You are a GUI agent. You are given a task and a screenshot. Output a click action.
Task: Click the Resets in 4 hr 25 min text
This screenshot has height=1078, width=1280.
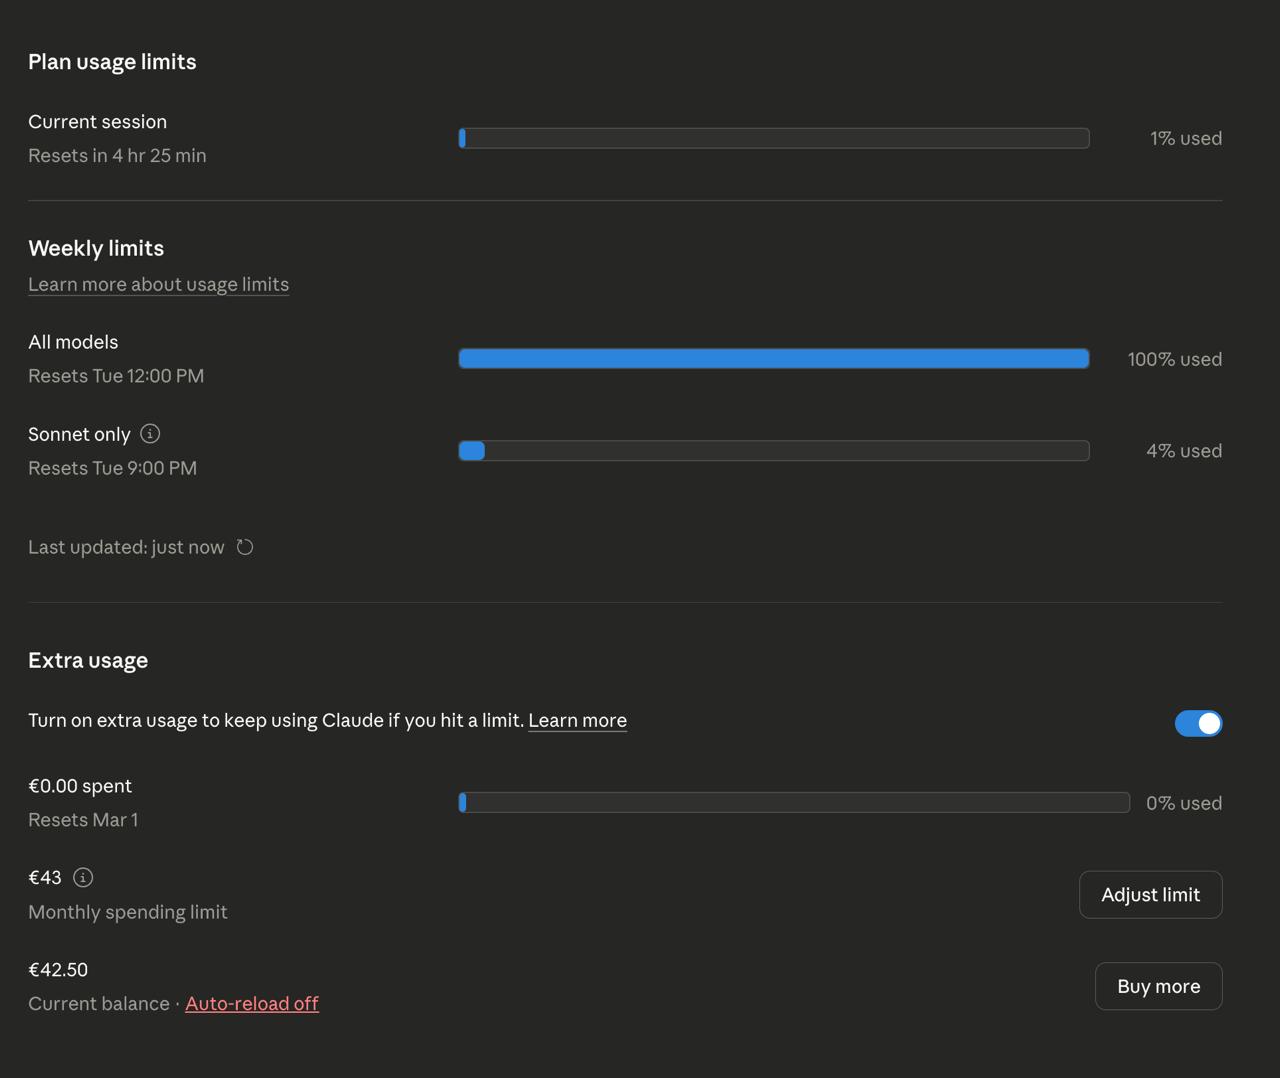click(117, 155)
